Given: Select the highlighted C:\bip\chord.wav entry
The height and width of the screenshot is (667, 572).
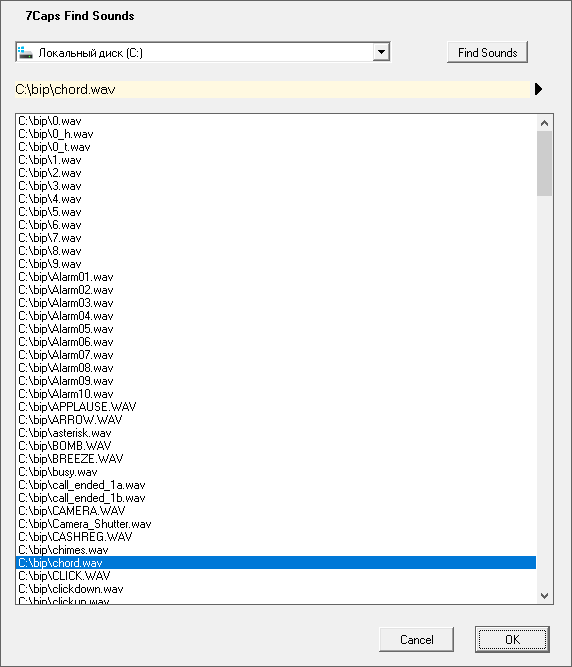Looking at the screenshot, I should tap(276, 563).
